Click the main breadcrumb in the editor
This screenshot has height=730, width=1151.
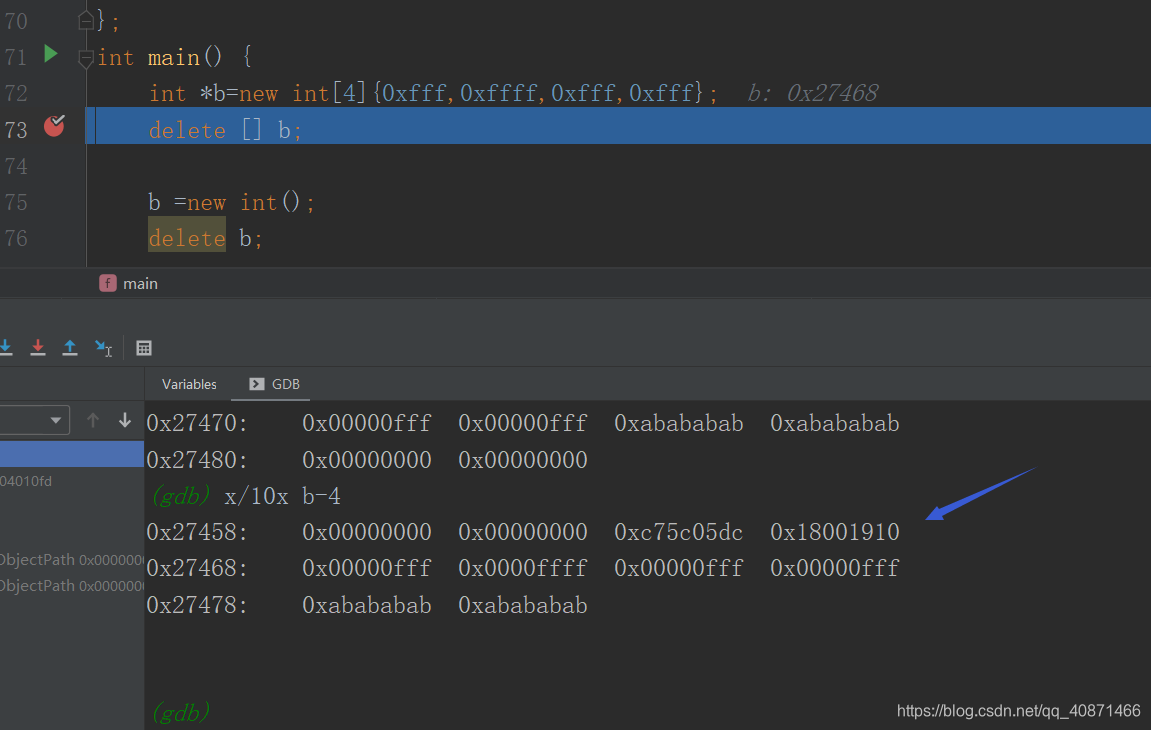[x=129, y=283]
